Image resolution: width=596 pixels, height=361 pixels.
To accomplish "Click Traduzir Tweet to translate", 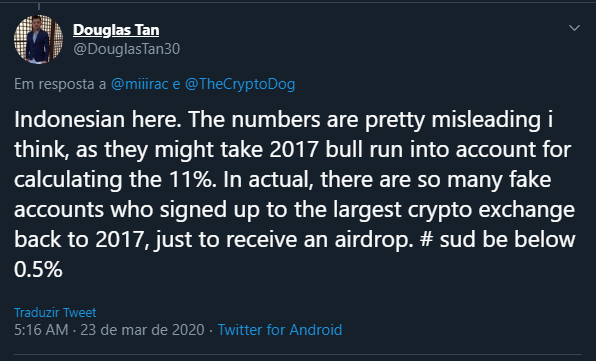I will pos(55,312).
